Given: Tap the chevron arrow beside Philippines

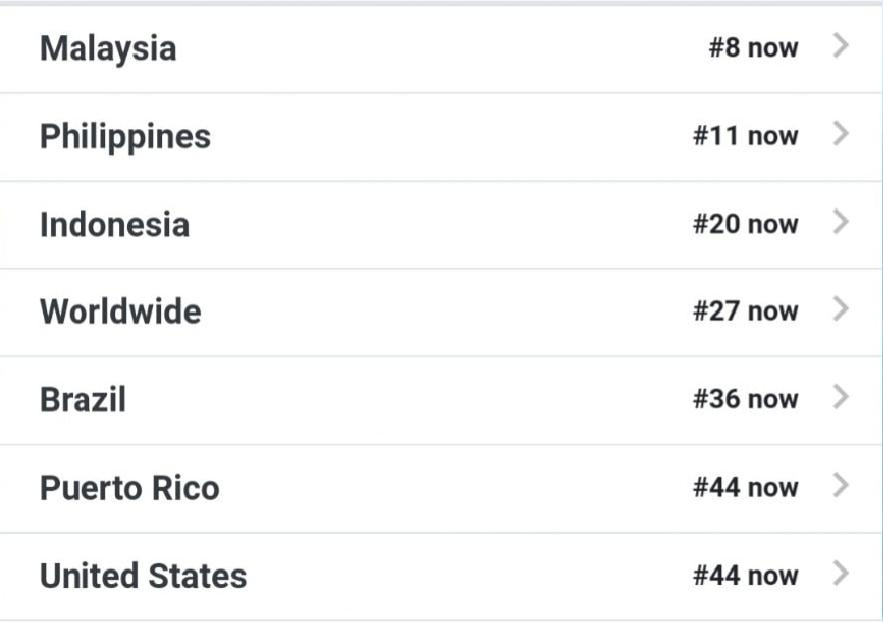Looking at the screenshot, I should point(841,134).
